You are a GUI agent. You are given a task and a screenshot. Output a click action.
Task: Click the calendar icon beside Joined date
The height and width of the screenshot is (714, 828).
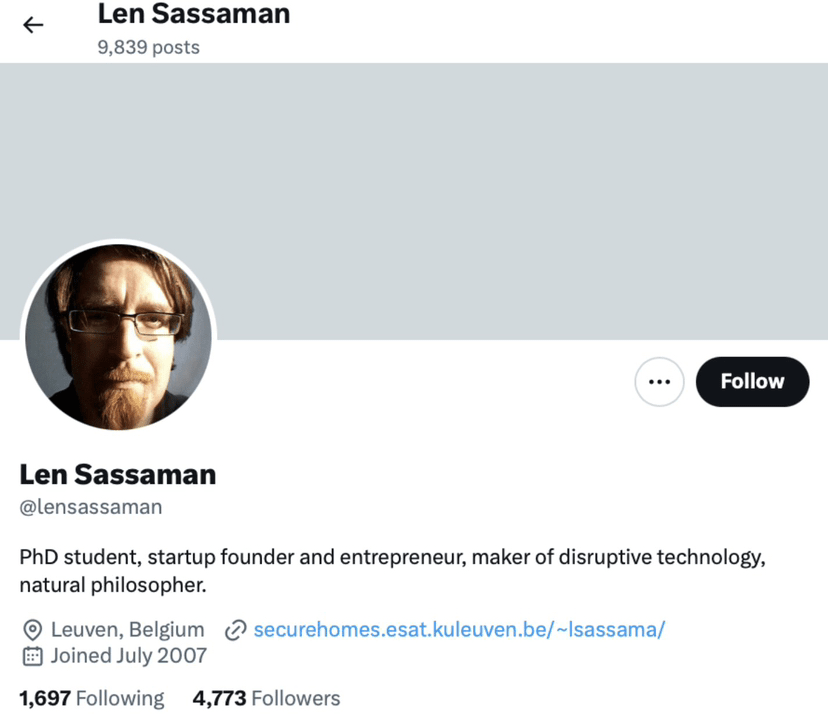pyautogui.click(x=32, y=656)
